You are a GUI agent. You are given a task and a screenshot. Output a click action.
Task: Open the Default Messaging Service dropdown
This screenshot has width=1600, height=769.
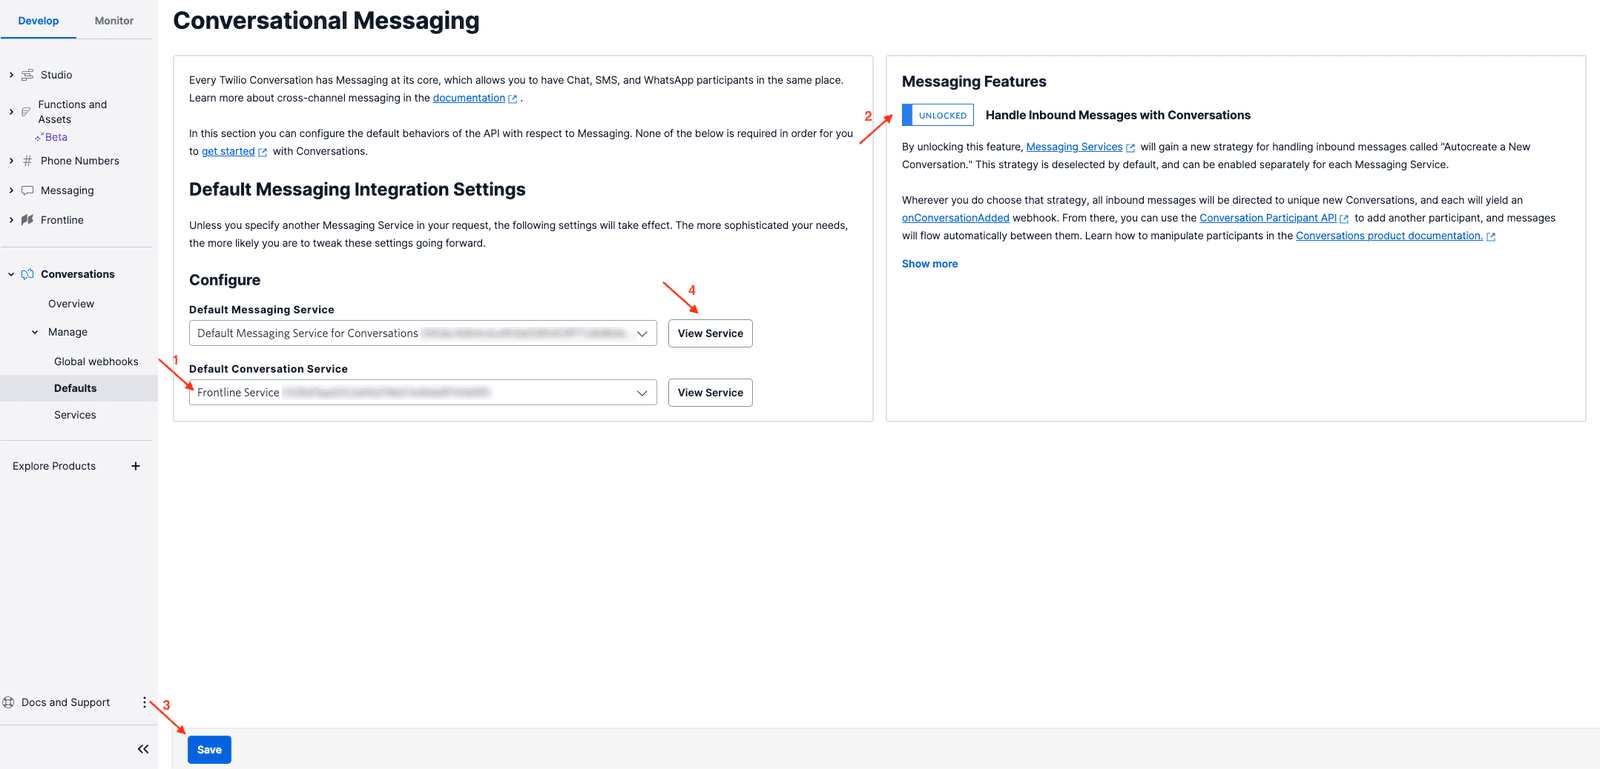tap(423, 333)
